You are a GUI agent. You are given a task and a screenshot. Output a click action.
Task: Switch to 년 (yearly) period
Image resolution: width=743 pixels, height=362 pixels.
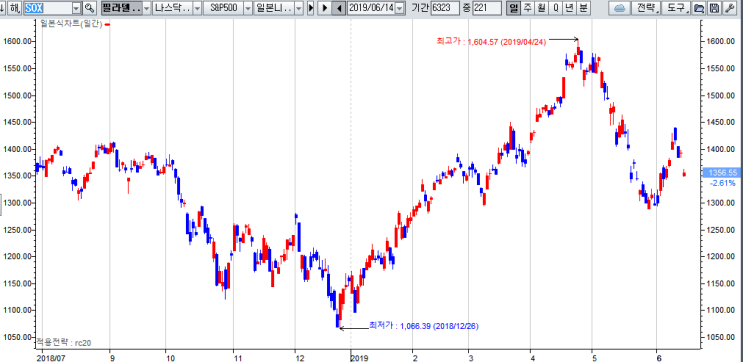pos(569,8)
